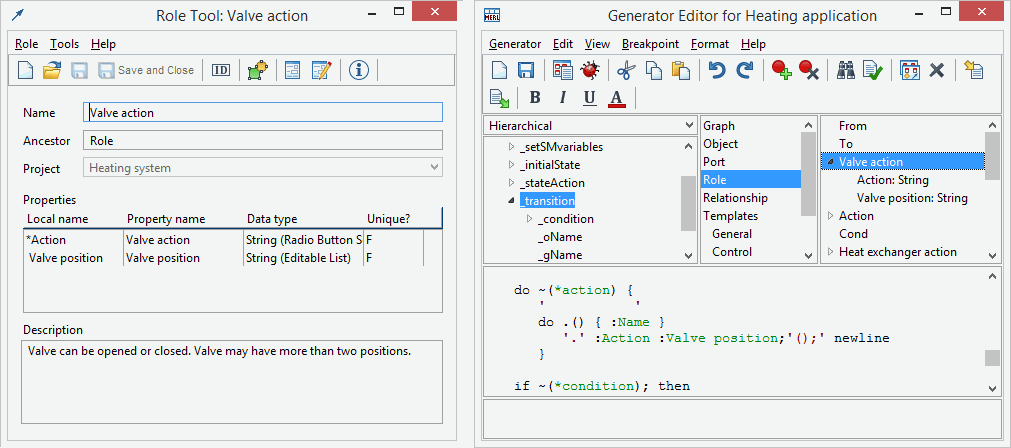Select the *Action property row
Screen dimensions: 1011x448
coord(223,240)
